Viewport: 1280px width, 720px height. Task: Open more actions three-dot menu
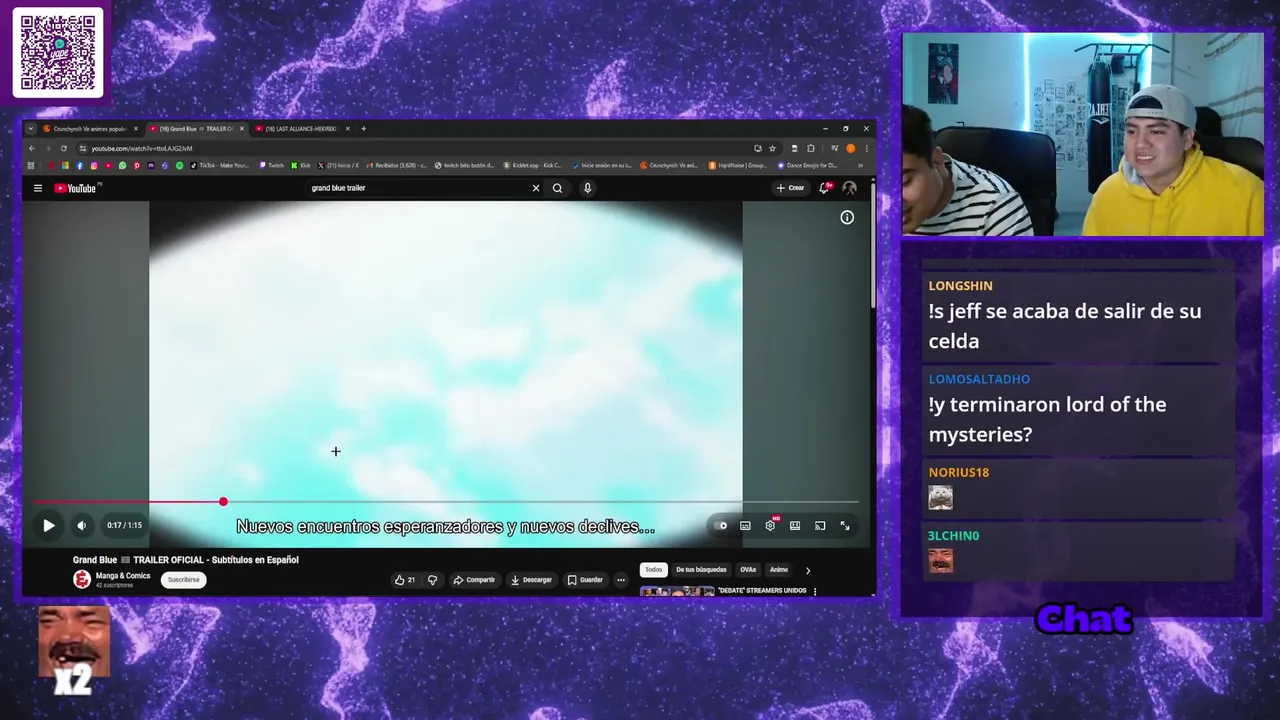[620, 580]
